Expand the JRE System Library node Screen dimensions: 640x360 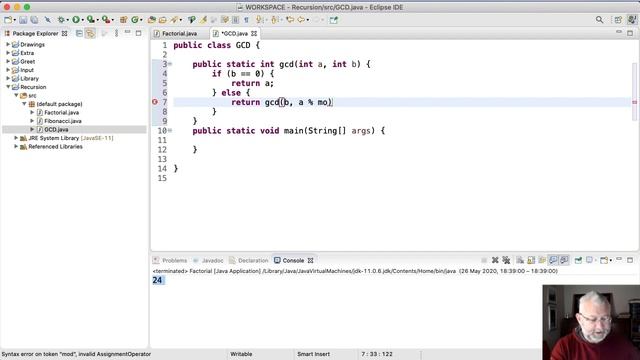pos(16,138)
